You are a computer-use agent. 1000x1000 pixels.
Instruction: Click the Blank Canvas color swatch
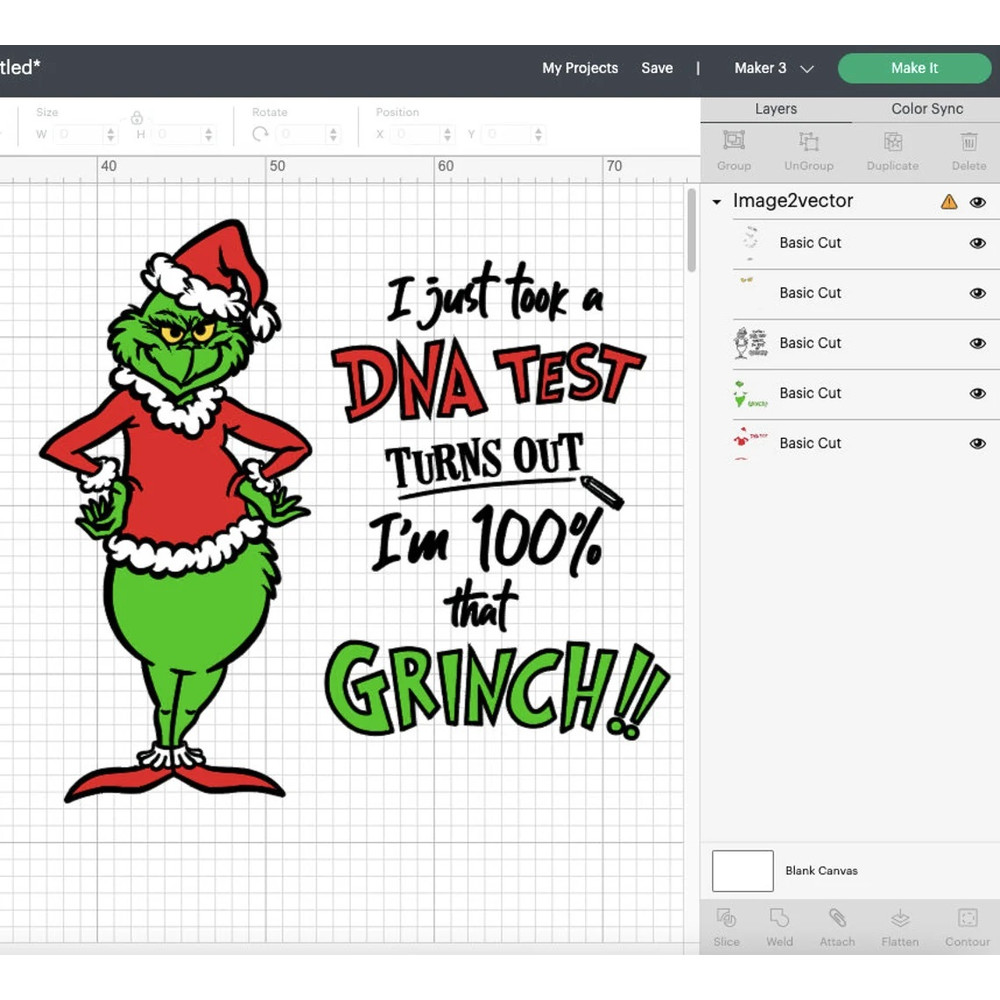click(742, 871)
